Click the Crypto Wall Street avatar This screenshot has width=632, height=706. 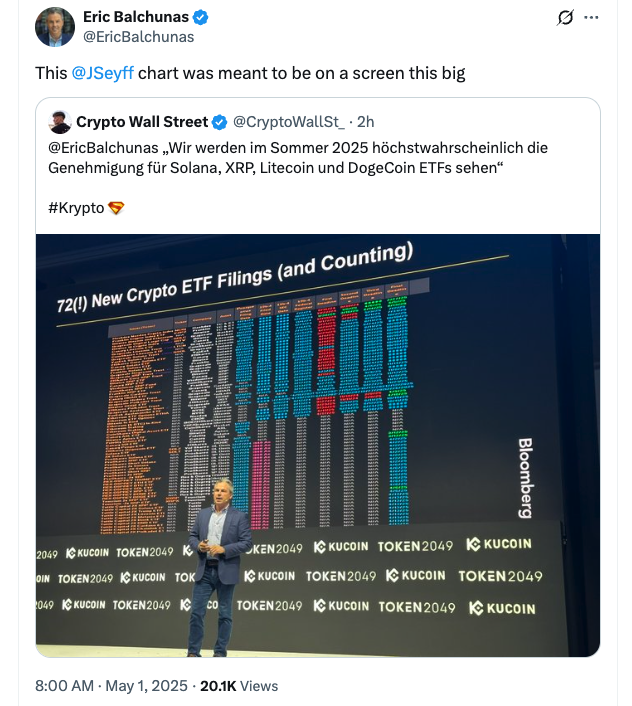(x=59, y=122)
